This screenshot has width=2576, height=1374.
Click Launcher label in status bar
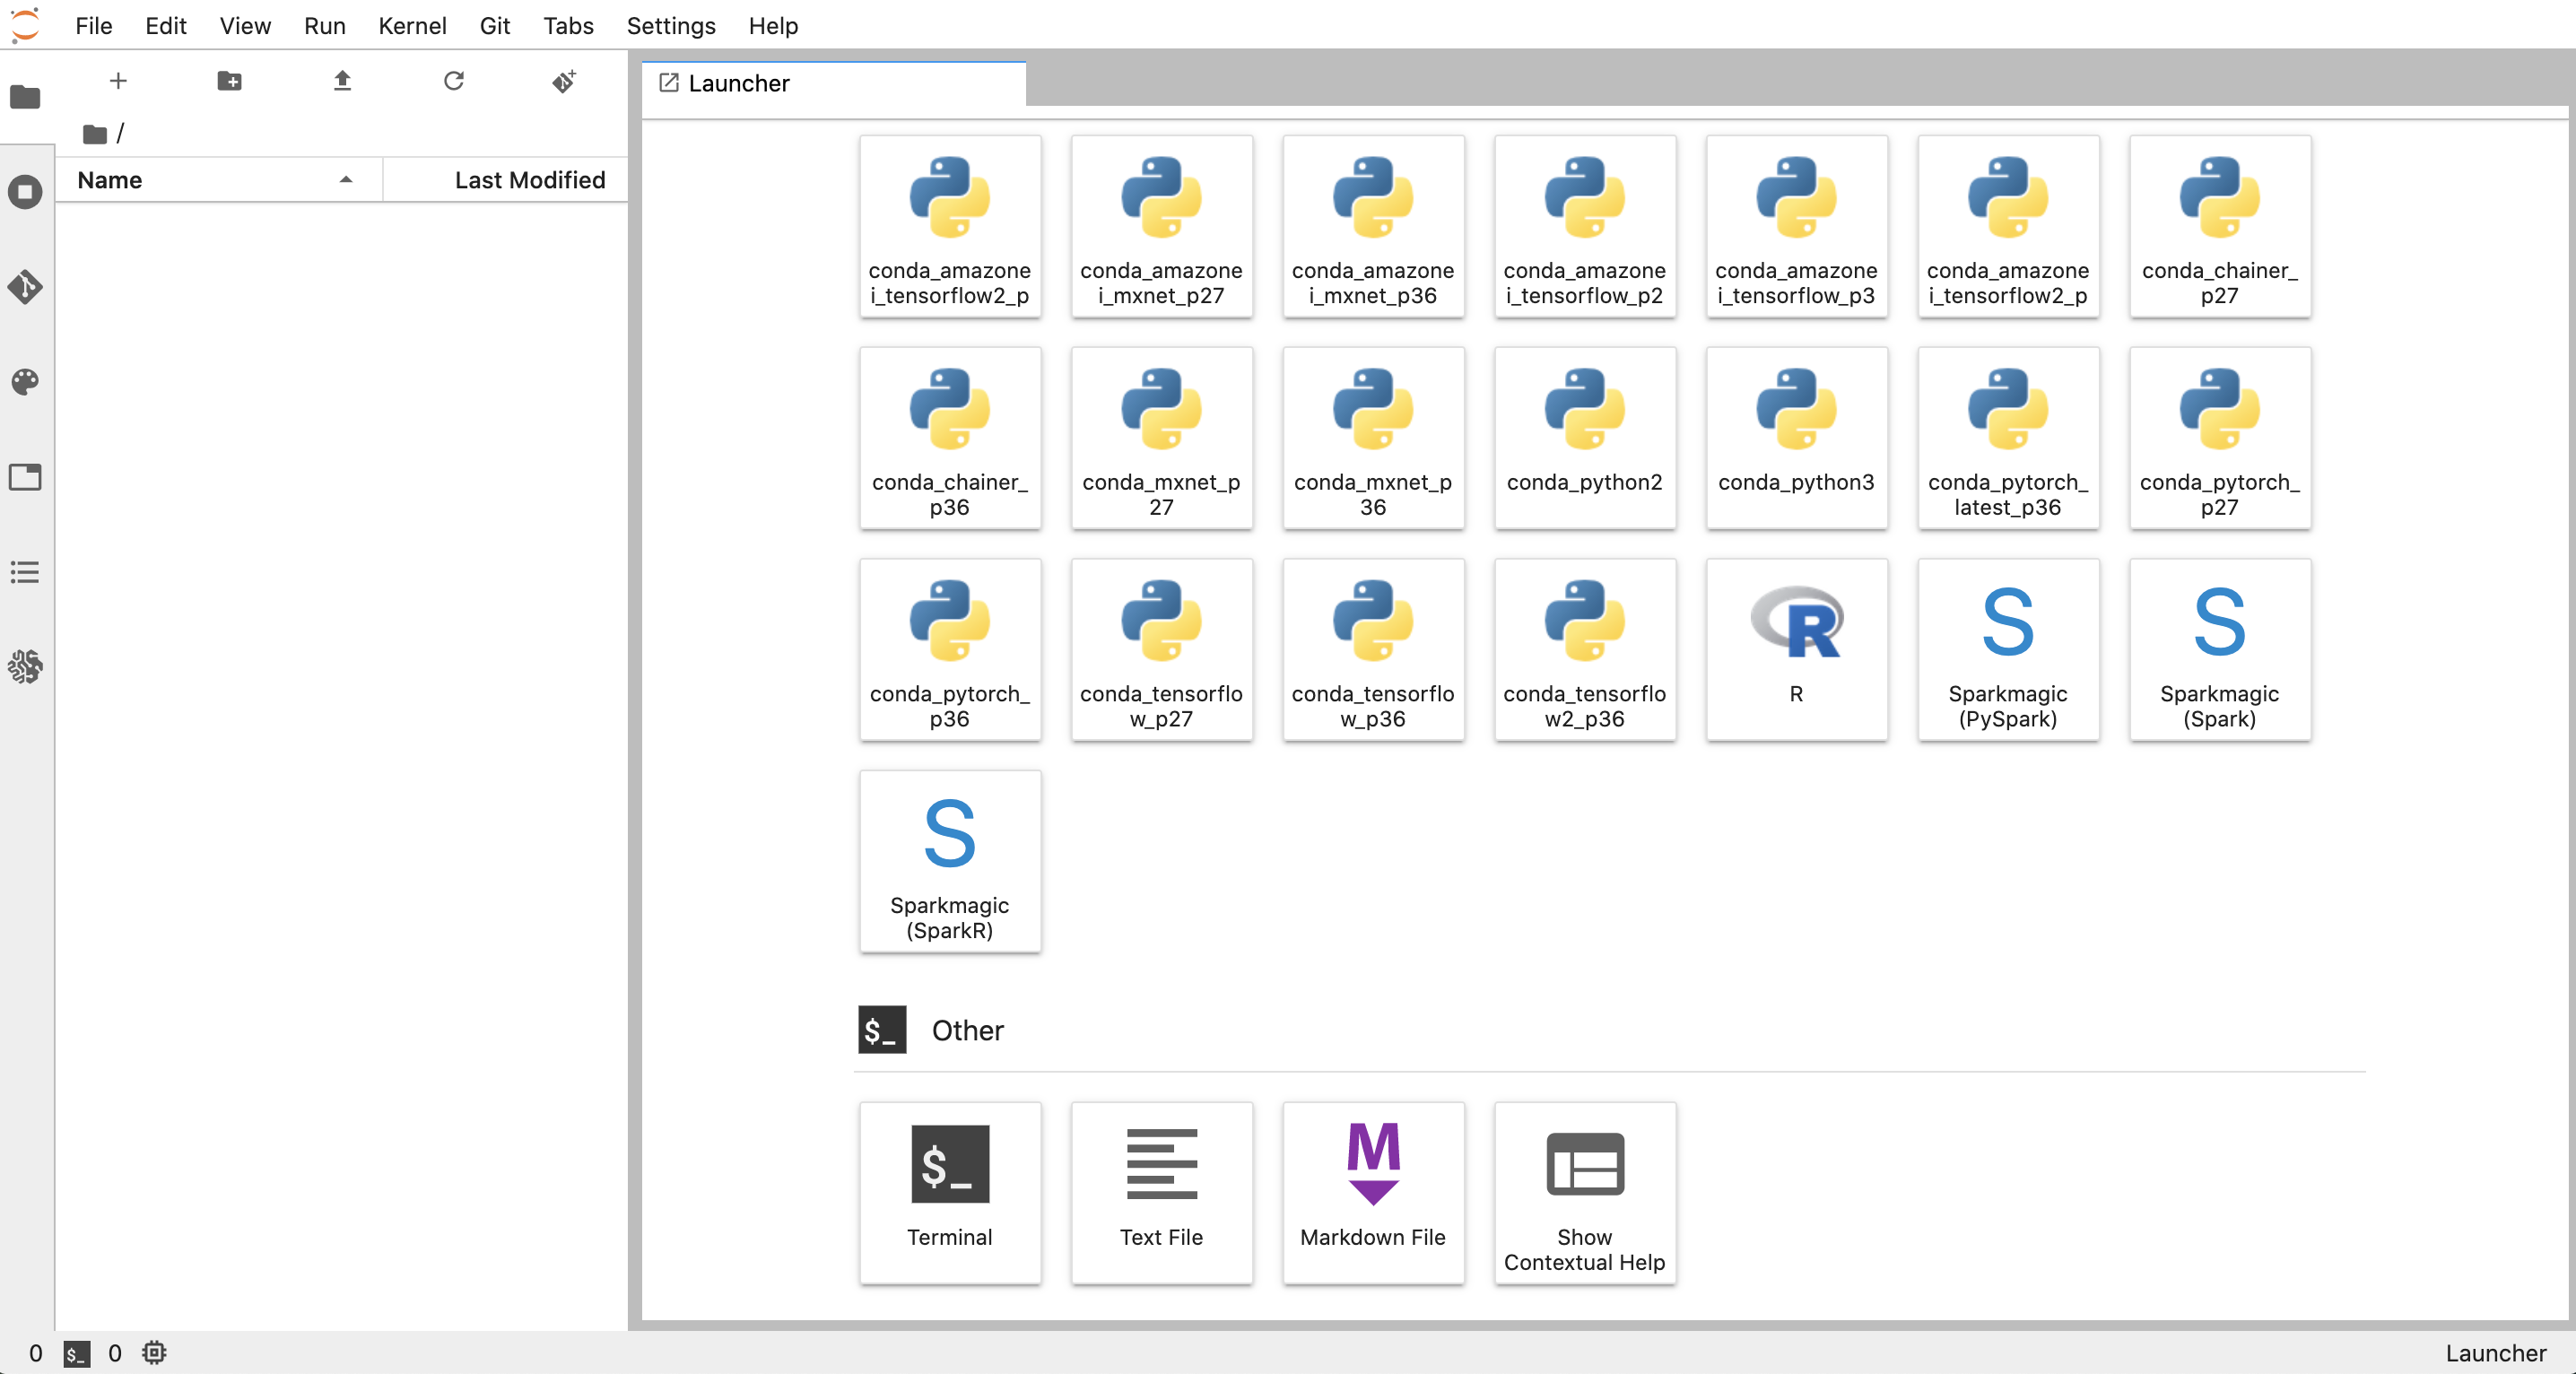click(2496, 1354)
